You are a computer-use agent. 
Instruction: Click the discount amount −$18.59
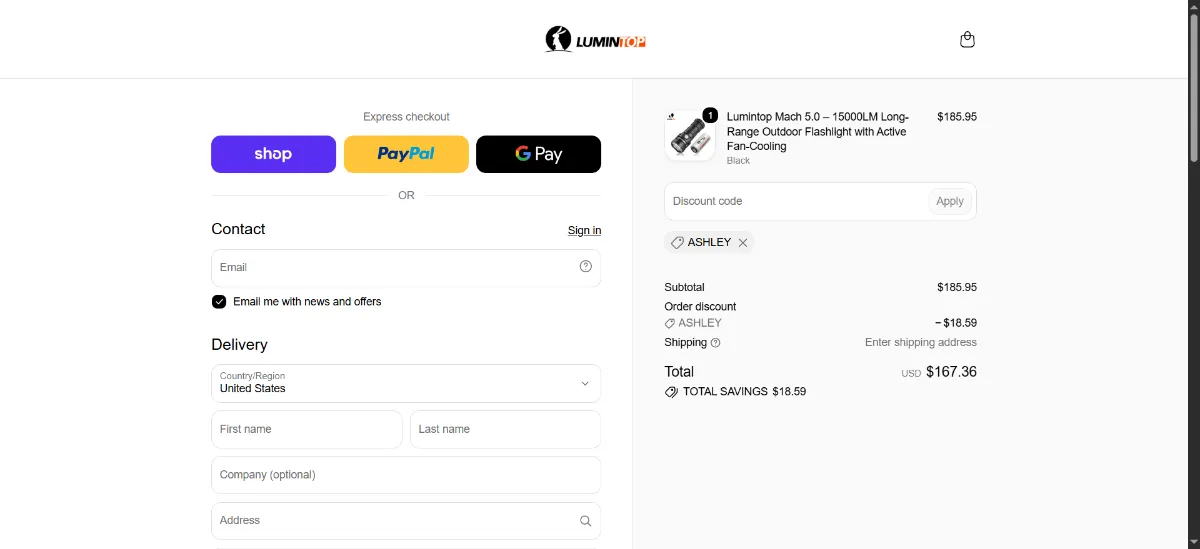(x=955, y=323)
